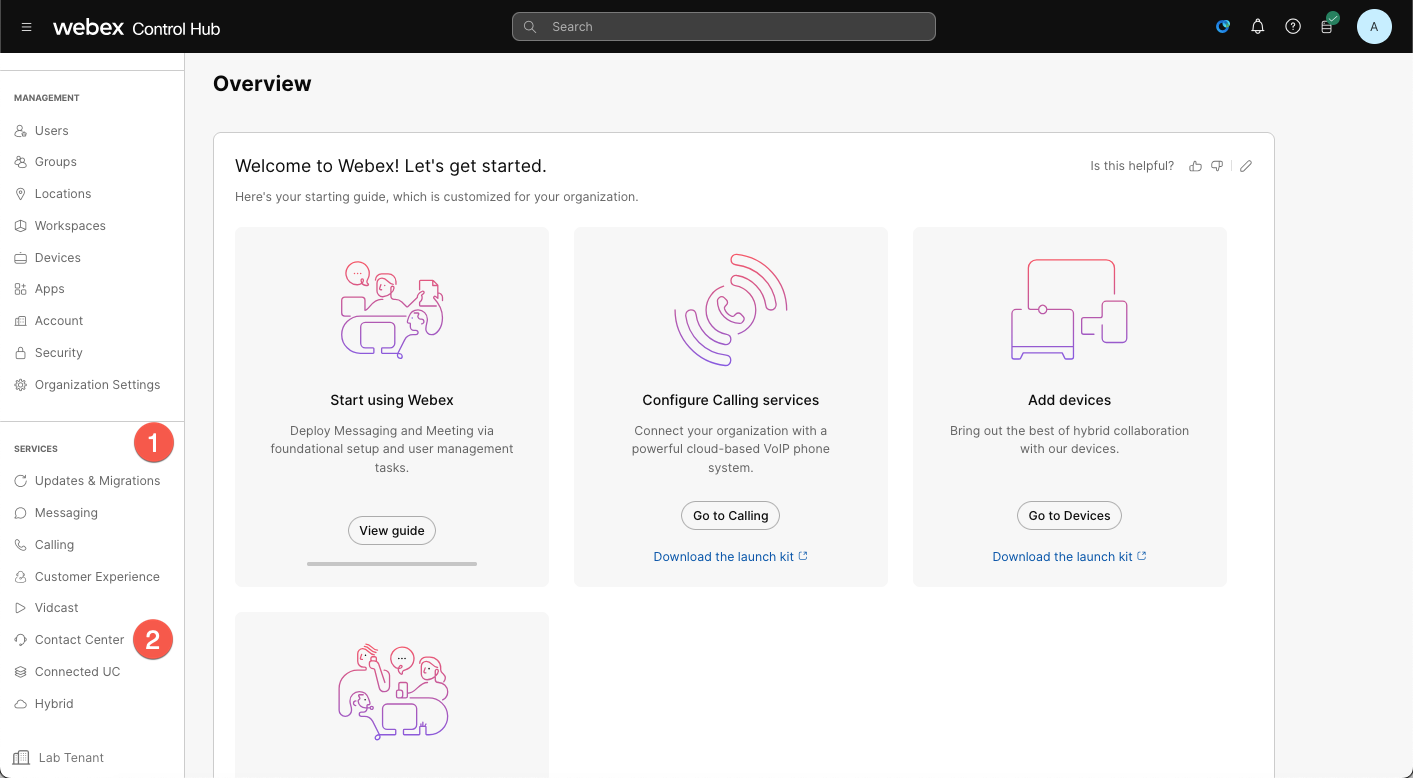1413x778 pixels.
Task: Open the user profile avatar menu
Action: tap(1374, 27)
